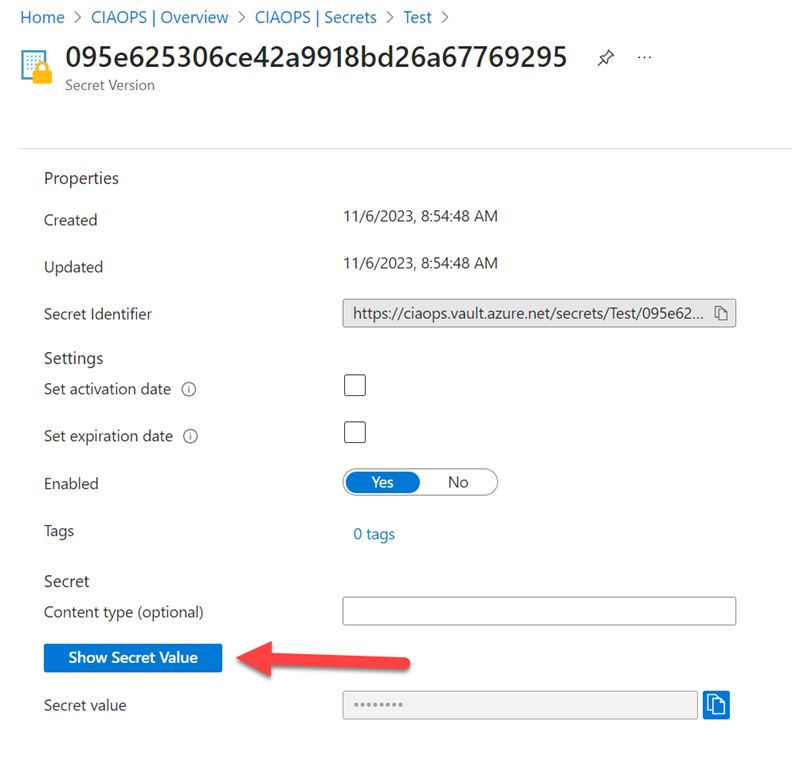Set Enabled toggle to Yes
792x768 pixels.
coord(383,482)
